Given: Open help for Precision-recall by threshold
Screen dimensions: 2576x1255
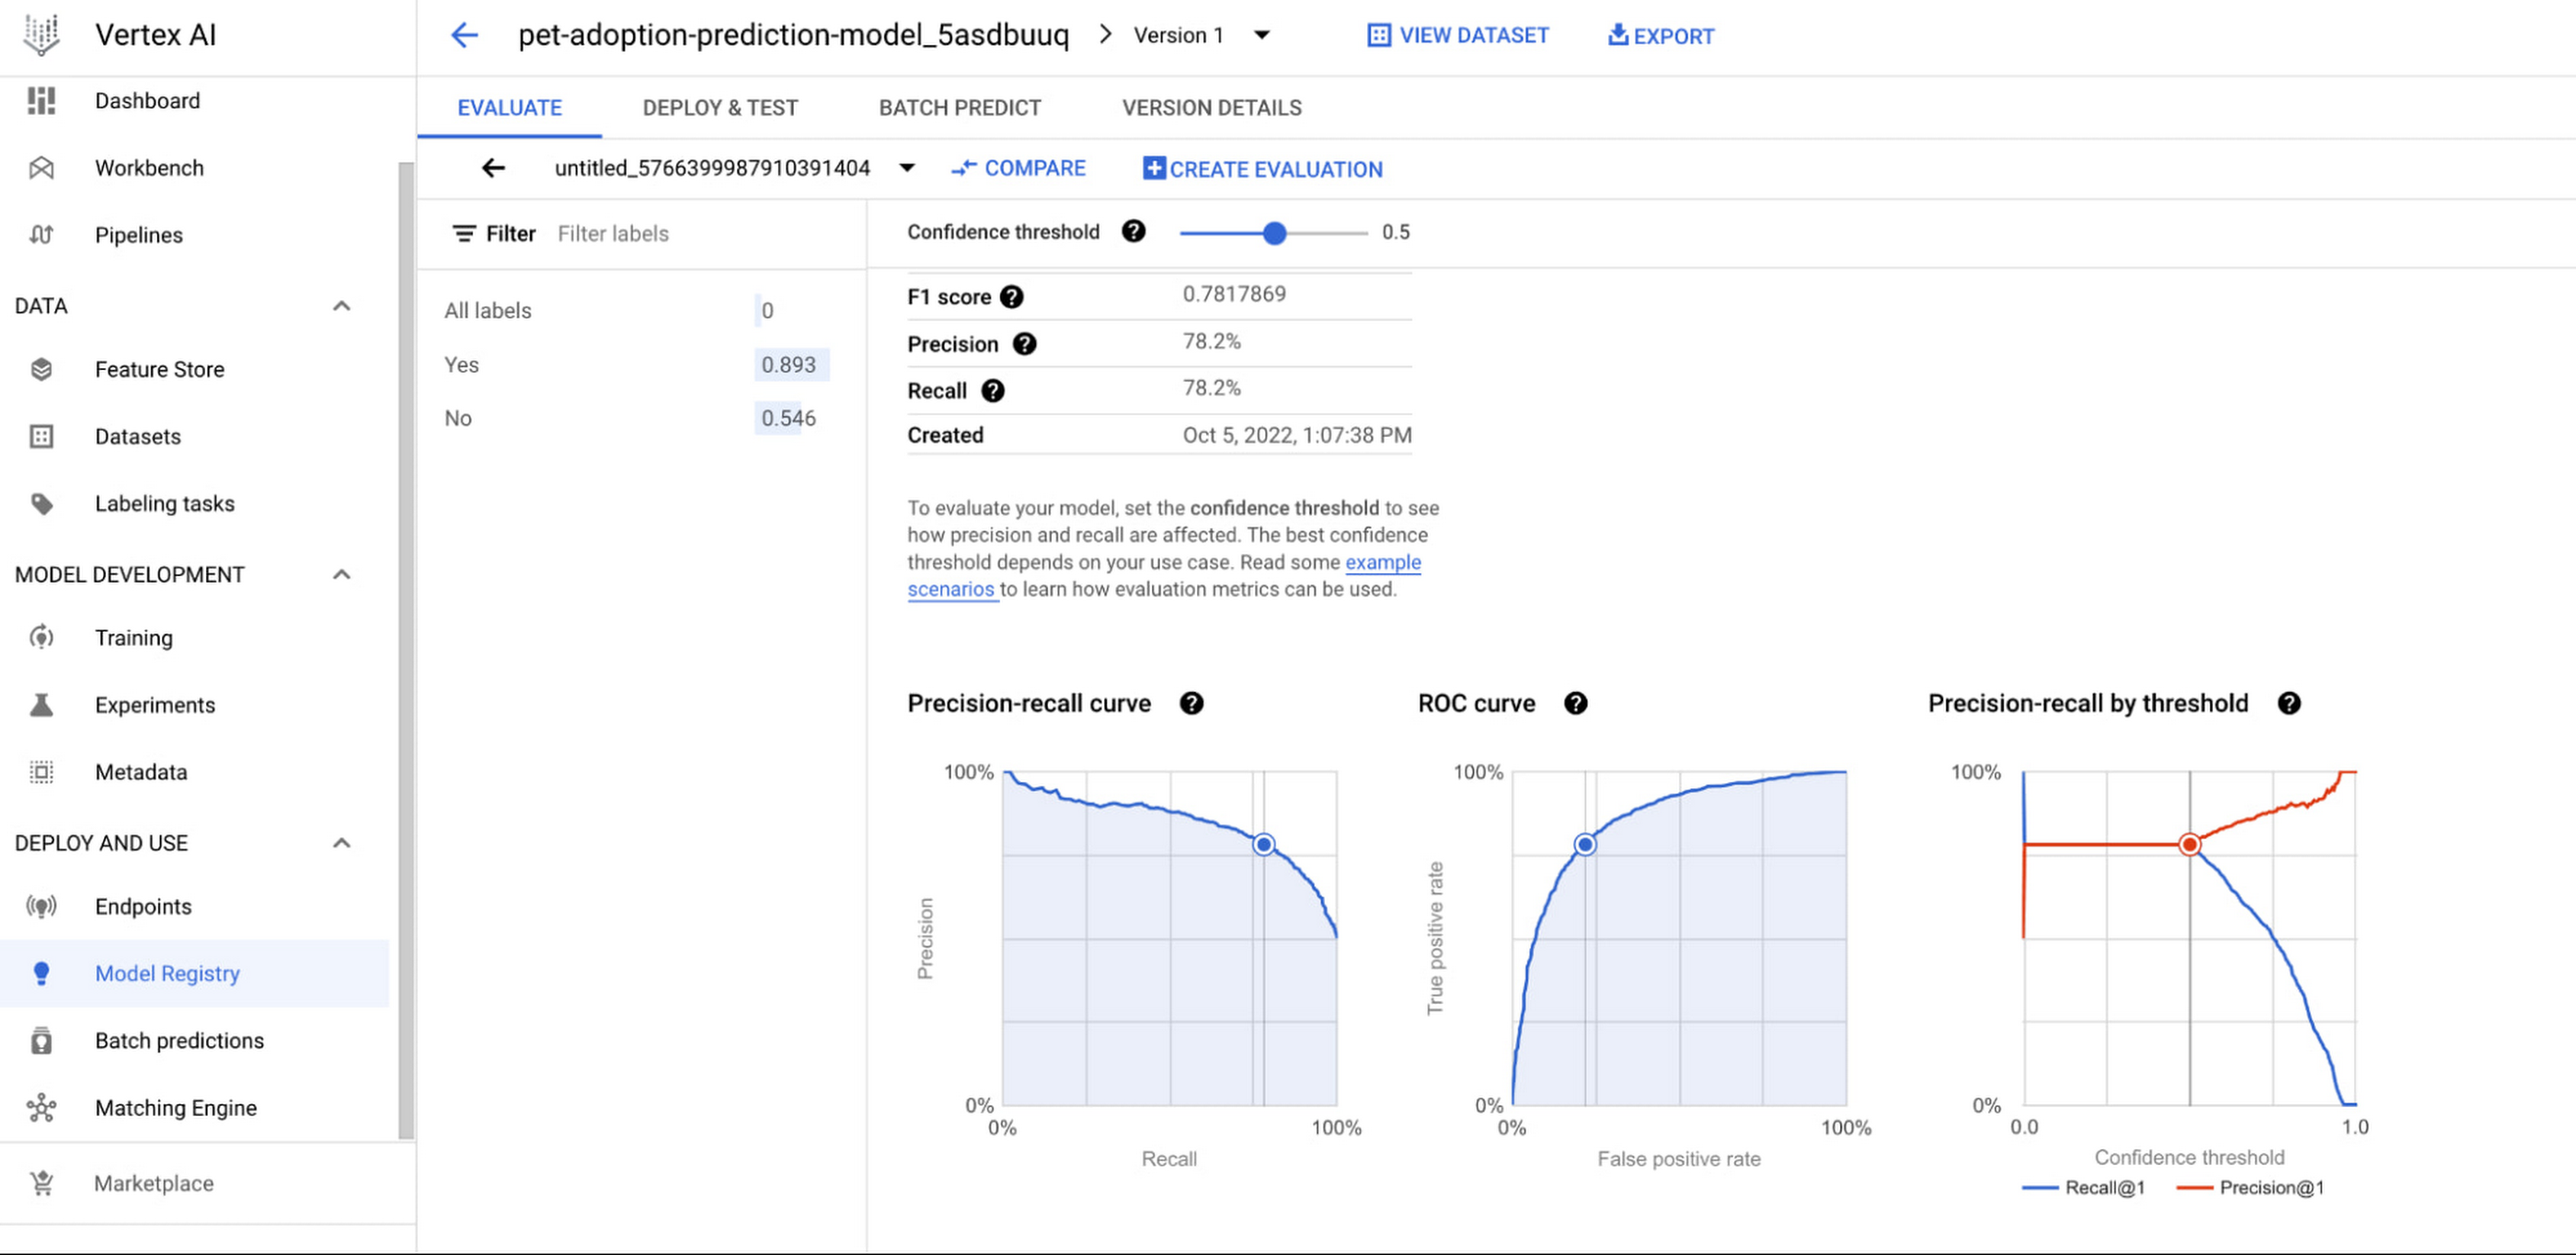Looking at the screenshot, I should point(2289,704).
